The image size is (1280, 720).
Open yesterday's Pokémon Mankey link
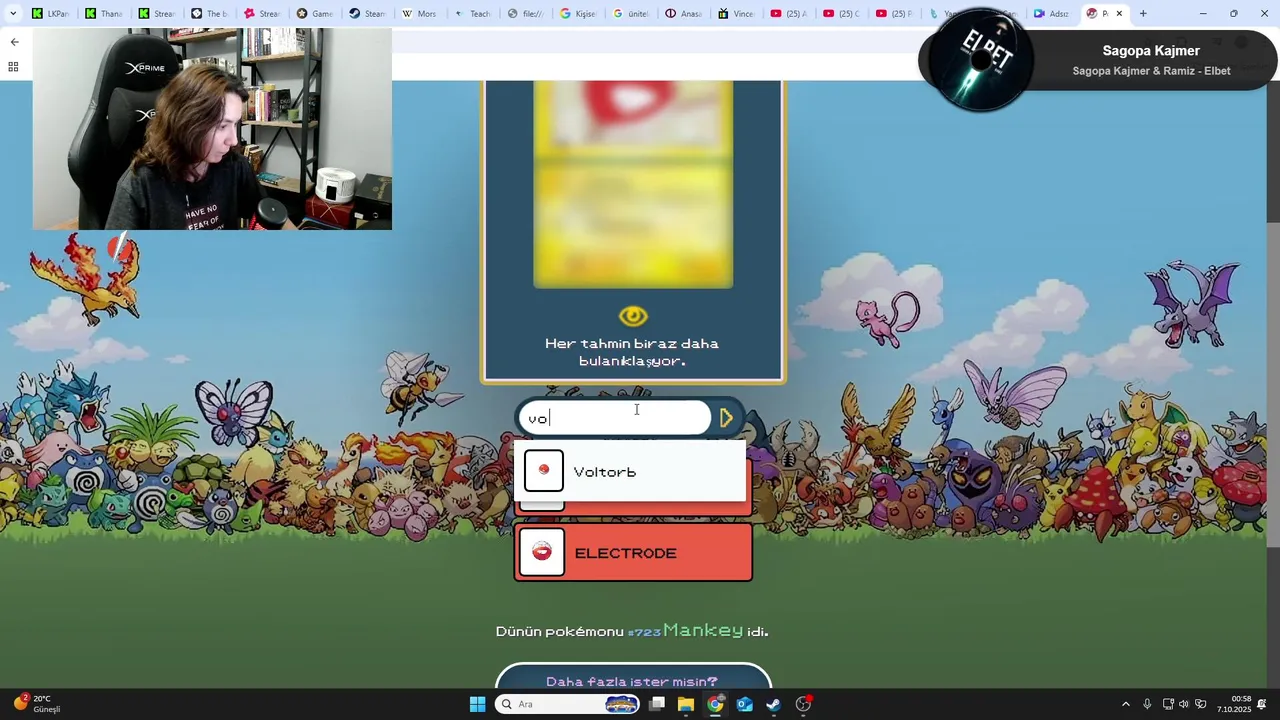coord(702,630)
